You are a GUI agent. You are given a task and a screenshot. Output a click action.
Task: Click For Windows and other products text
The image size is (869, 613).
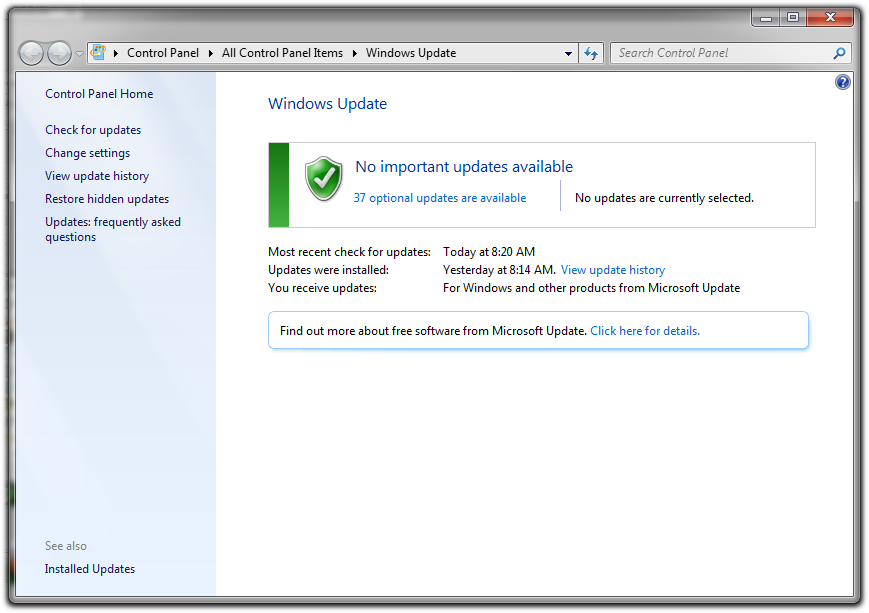[591, 288]
